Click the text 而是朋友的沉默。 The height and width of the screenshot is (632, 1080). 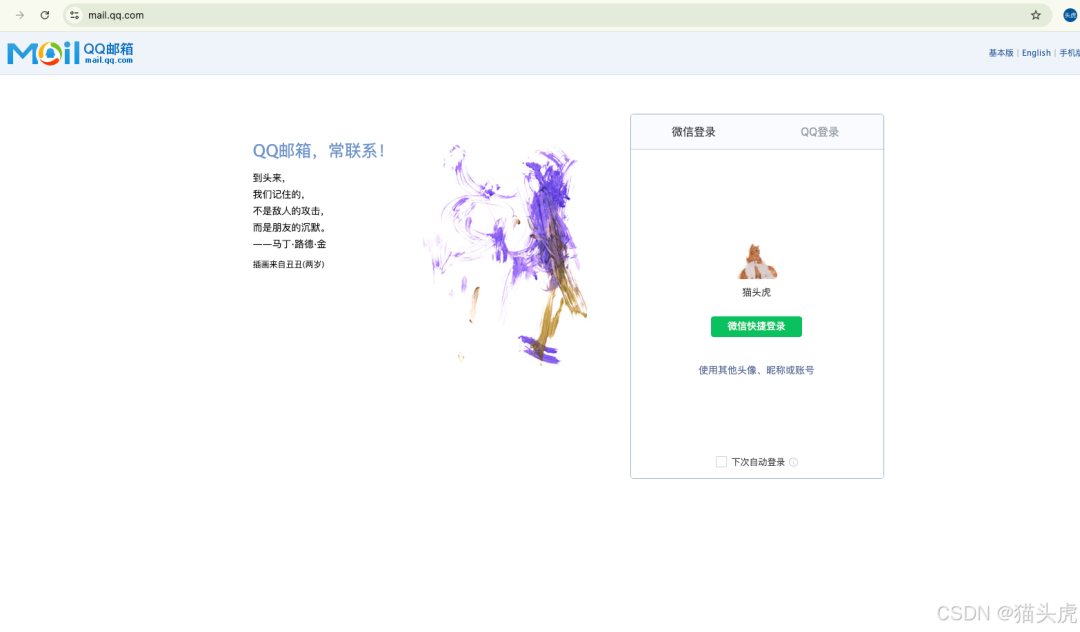pos(289,228)
